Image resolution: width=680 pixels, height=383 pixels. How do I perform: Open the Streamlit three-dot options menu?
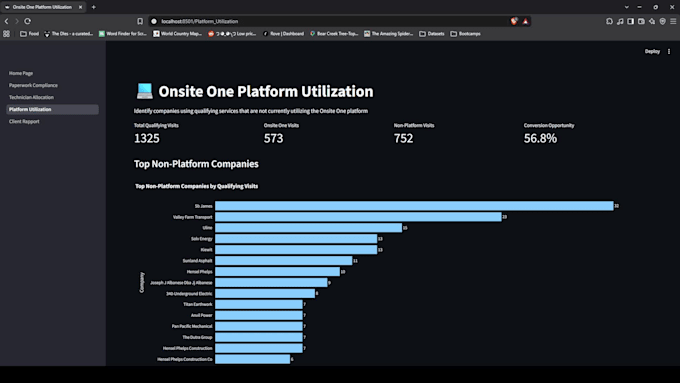point(669,51)
